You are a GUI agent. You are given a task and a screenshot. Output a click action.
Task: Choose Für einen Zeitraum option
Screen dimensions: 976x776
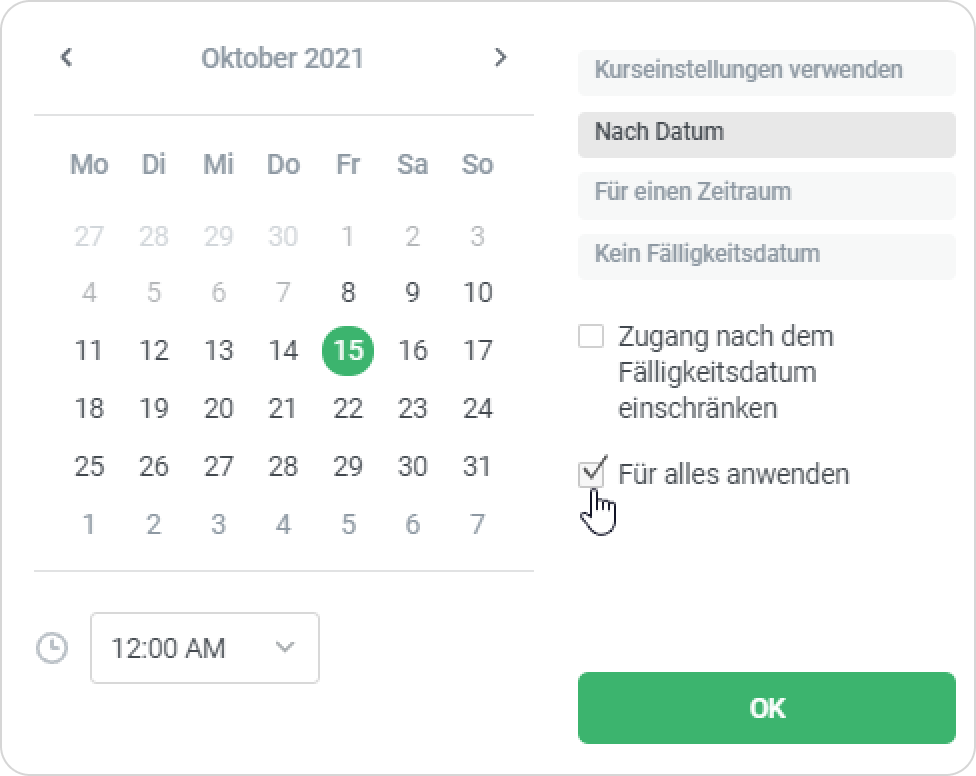tap(766, 192)
